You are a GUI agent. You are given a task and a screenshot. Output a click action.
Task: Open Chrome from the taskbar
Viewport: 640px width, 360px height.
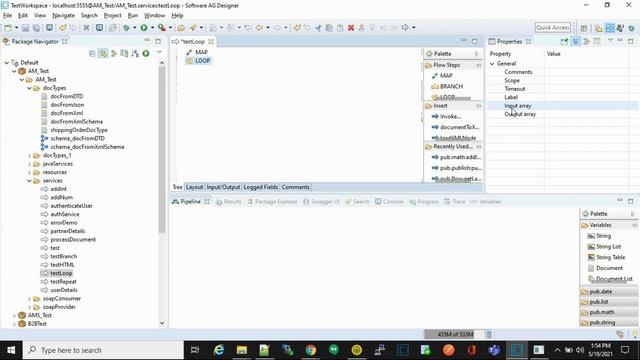(311, 350)
